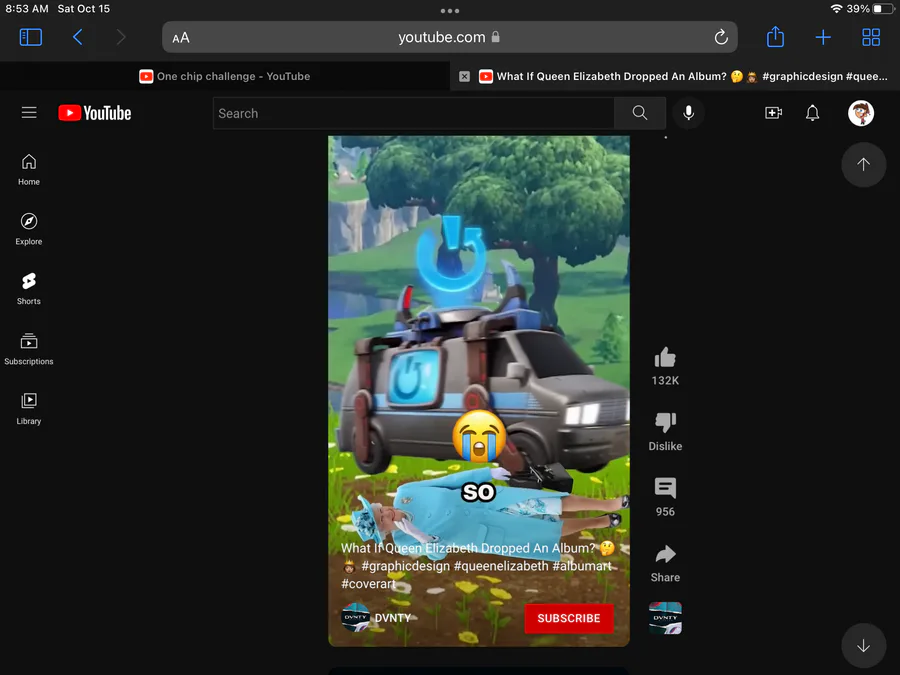
Task: Add a new Safari tab
Action: click(x=823, y=37)
